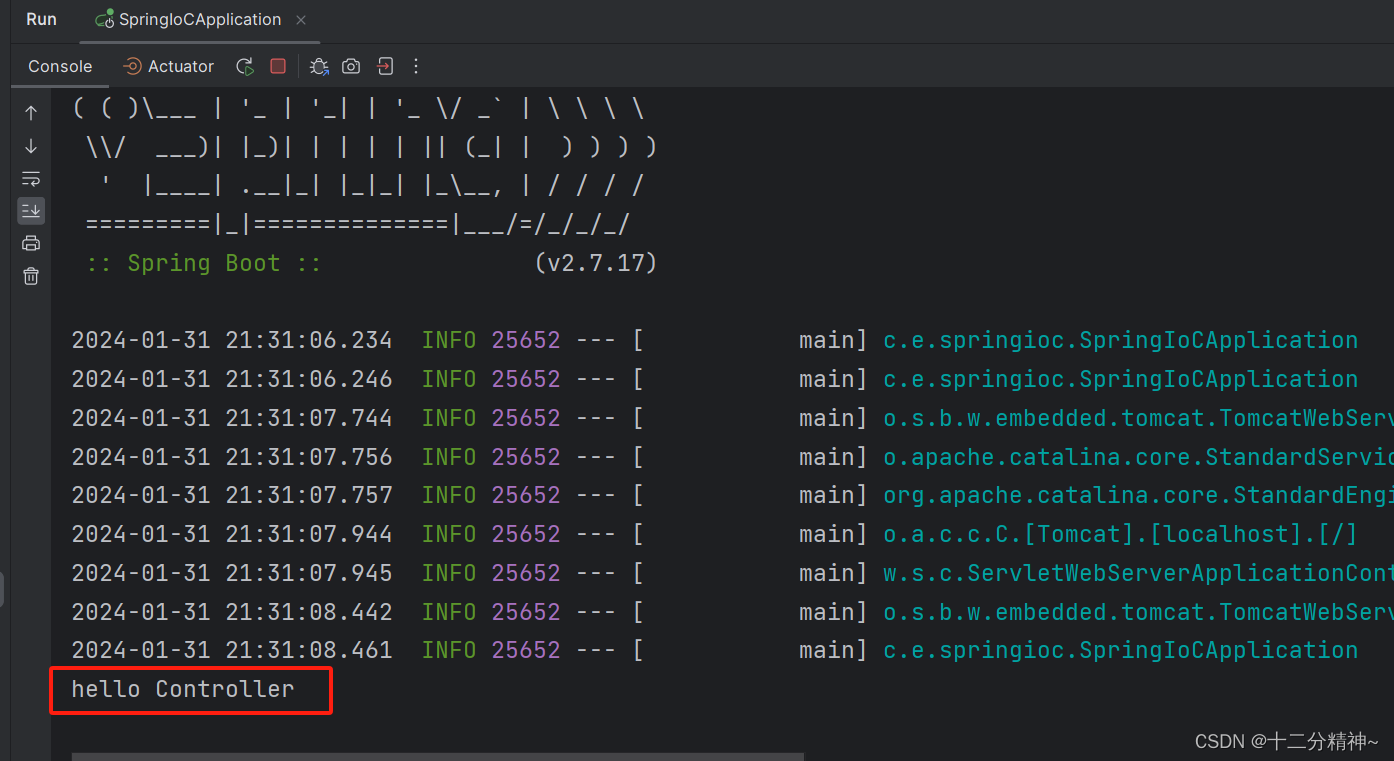Viewport: 1394px width, 761px height.
Task: Click the '(v2.7.17)' version text
Action: pos(596,263)
